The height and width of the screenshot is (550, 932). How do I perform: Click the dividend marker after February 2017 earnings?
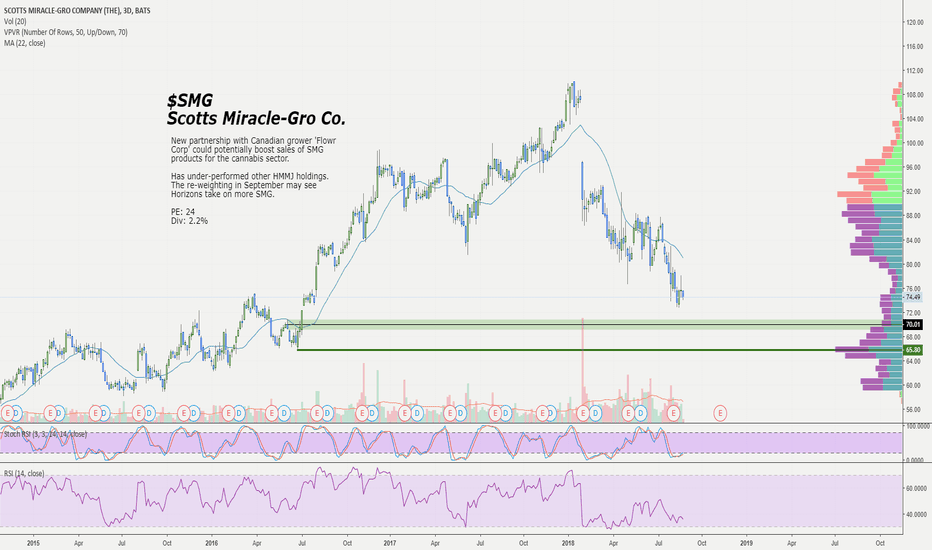pos(417,412)
